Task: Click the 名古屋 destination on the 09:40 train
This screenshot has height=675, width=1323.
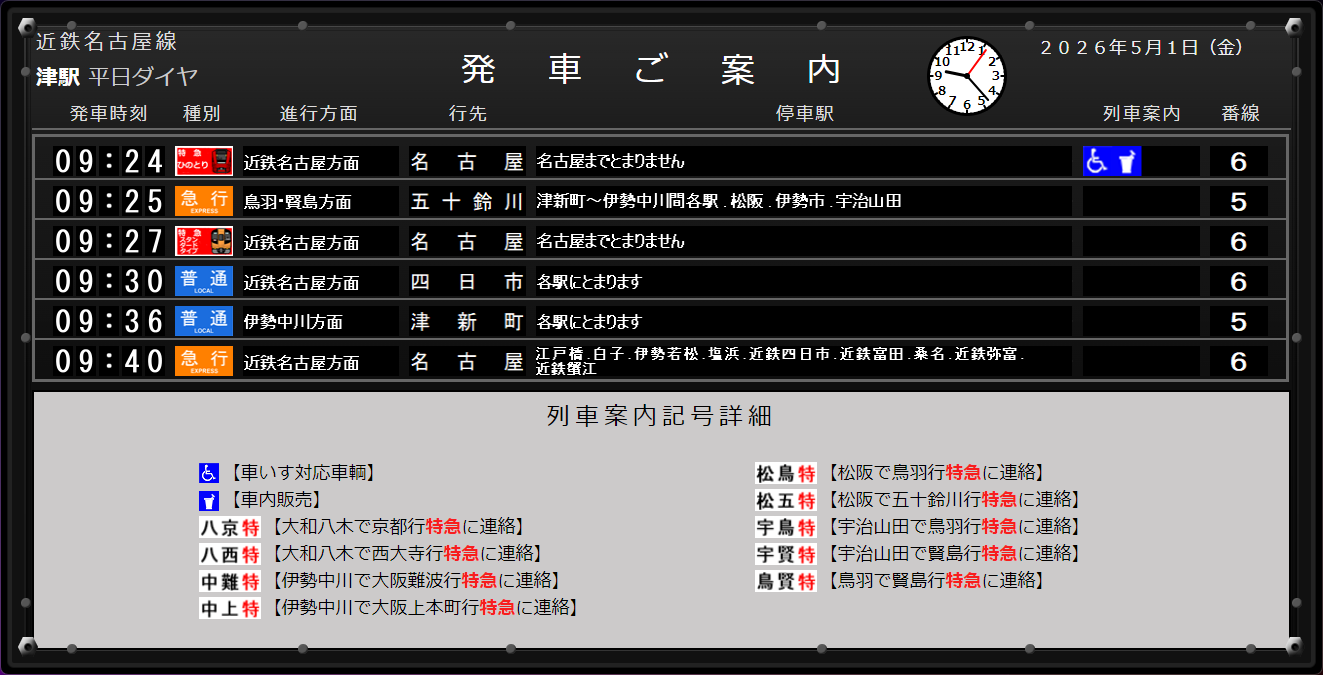Action: (467, 362)
